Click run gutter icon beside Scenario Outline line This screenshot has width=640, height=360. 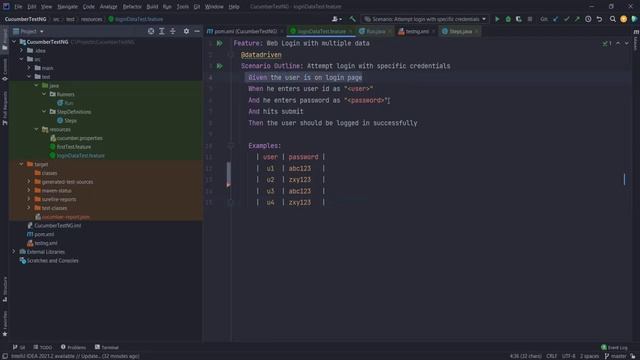(220, 66)
